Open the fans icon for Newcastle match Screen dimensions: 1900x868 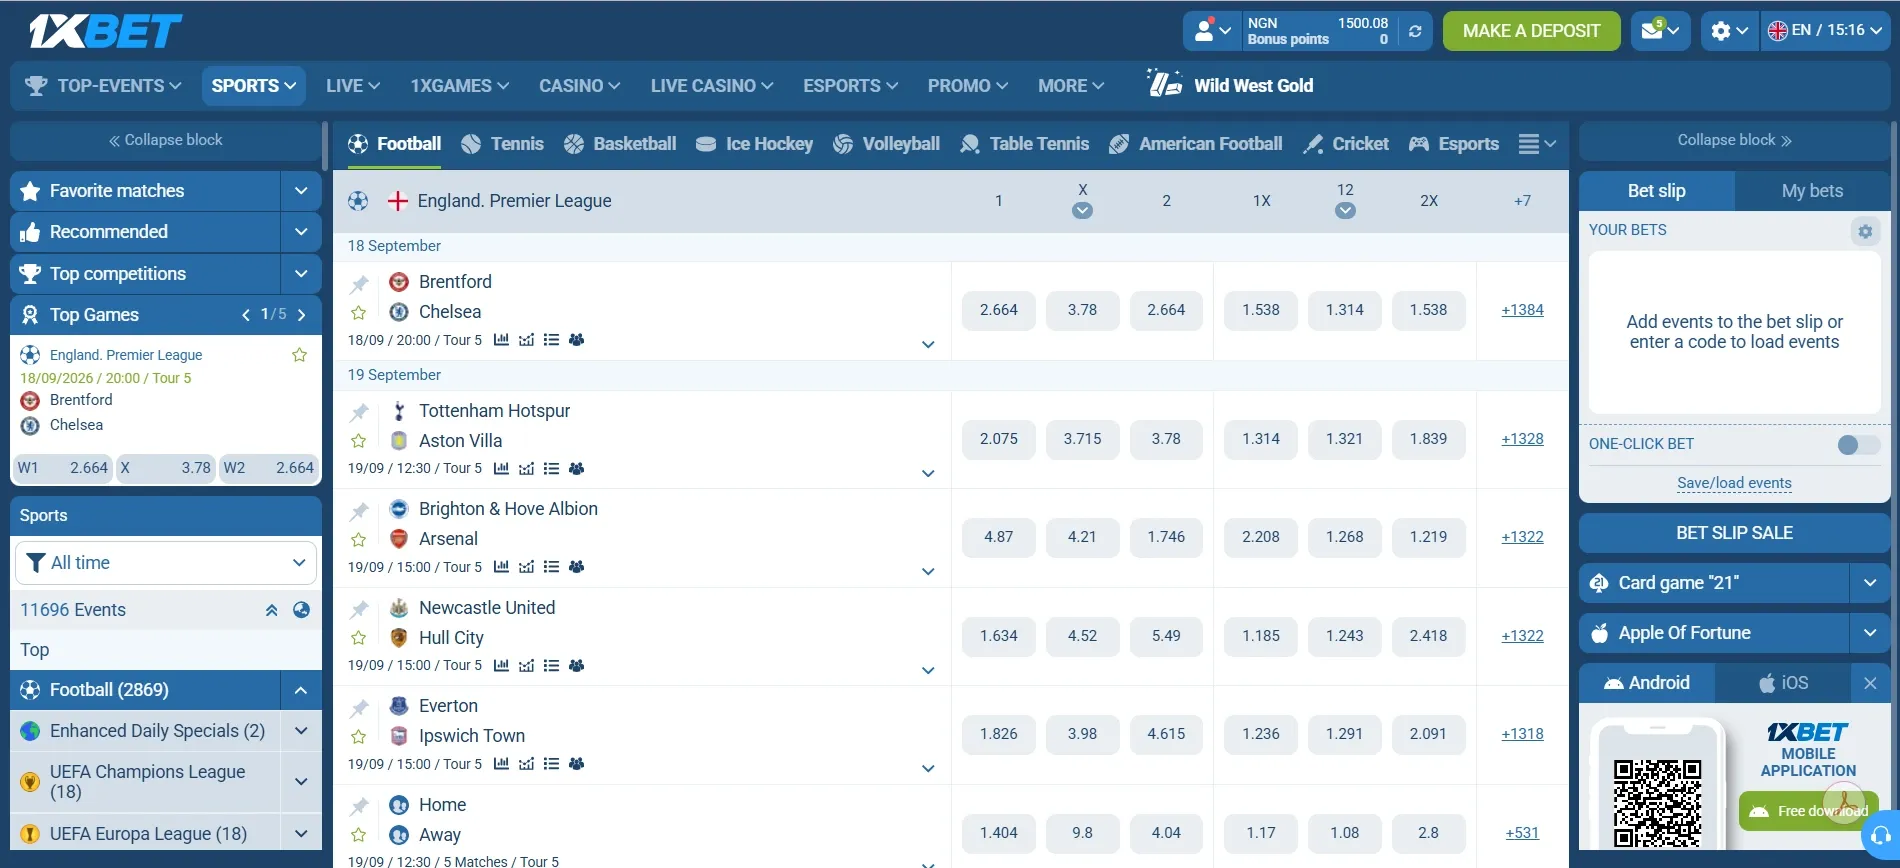coord(576,665)
